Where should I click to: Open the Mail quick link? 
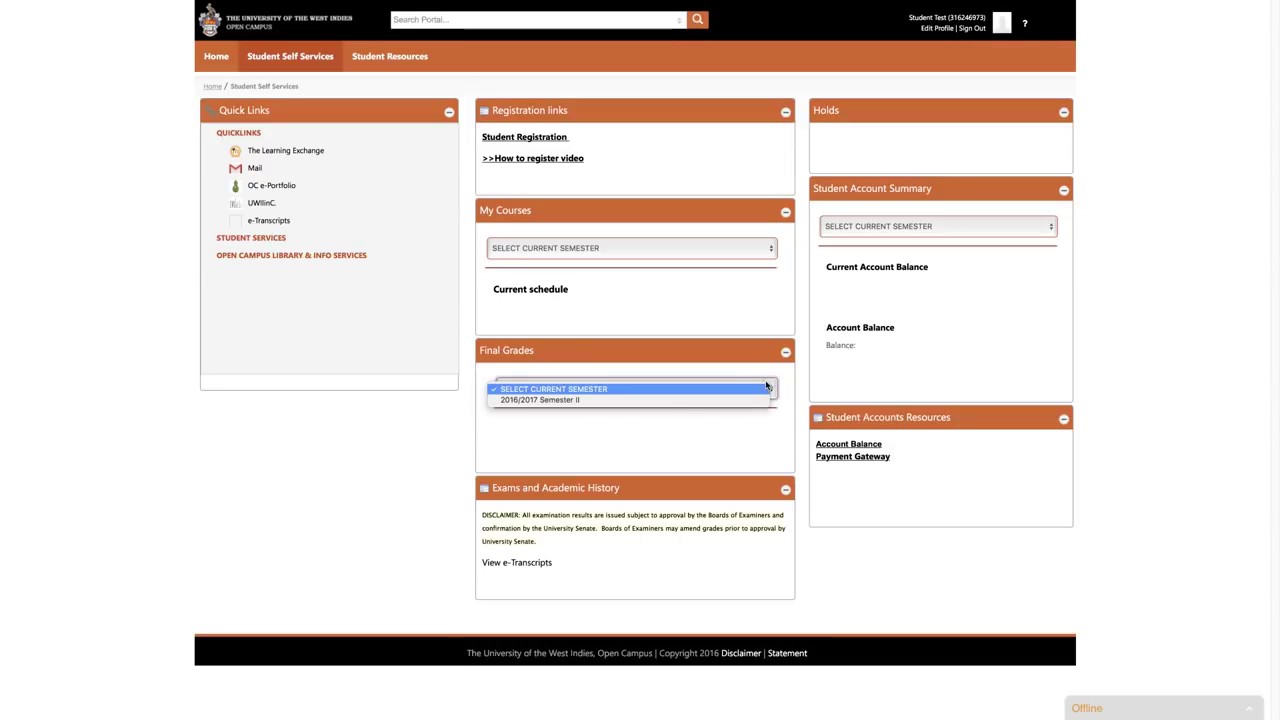click(255, 168)
